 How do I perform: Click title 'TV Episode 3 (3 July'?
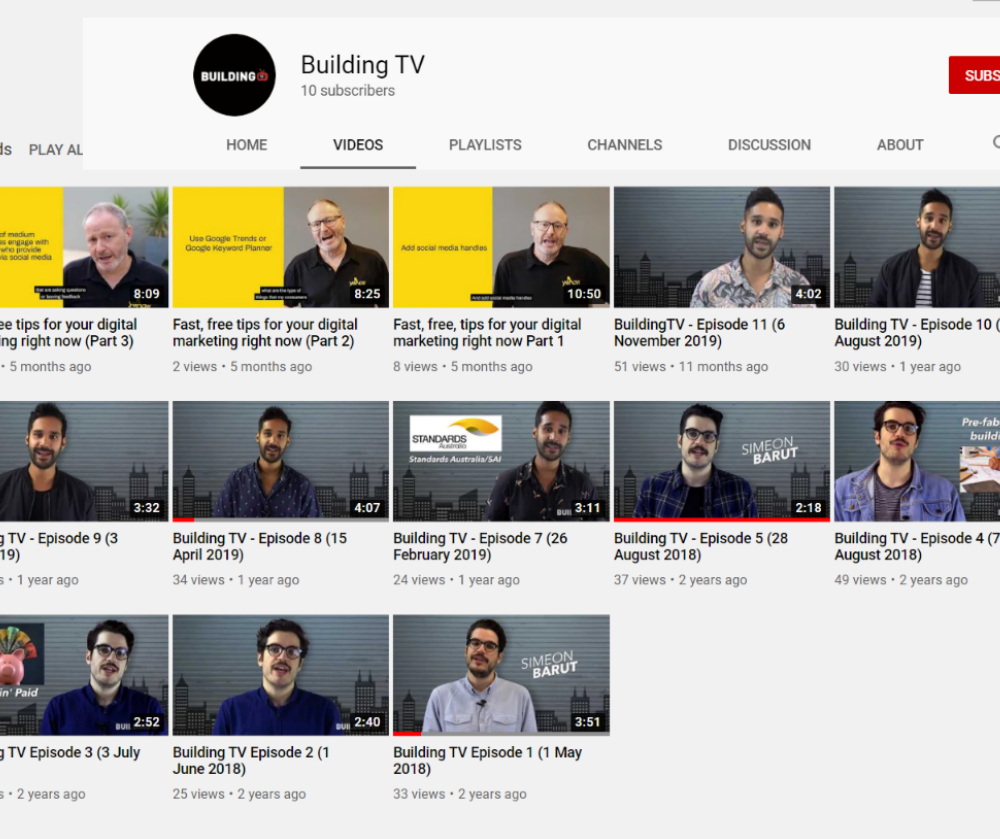(x=70, y=753)
